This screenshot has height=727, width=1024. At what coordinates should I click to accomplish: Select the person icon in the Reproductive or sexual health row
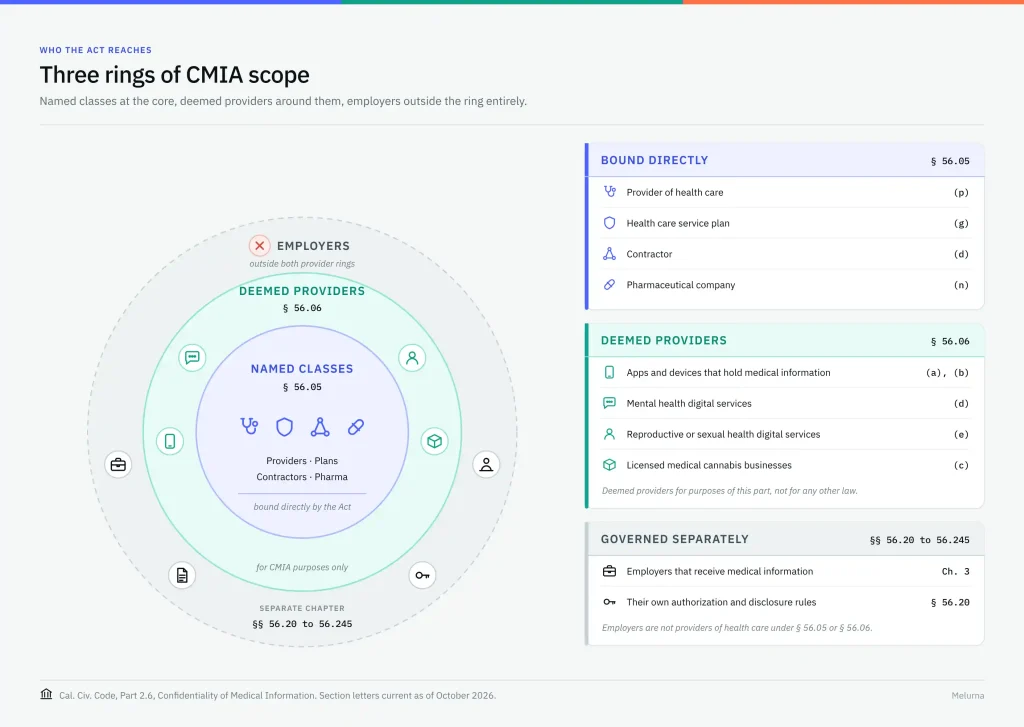coord(609,434)
